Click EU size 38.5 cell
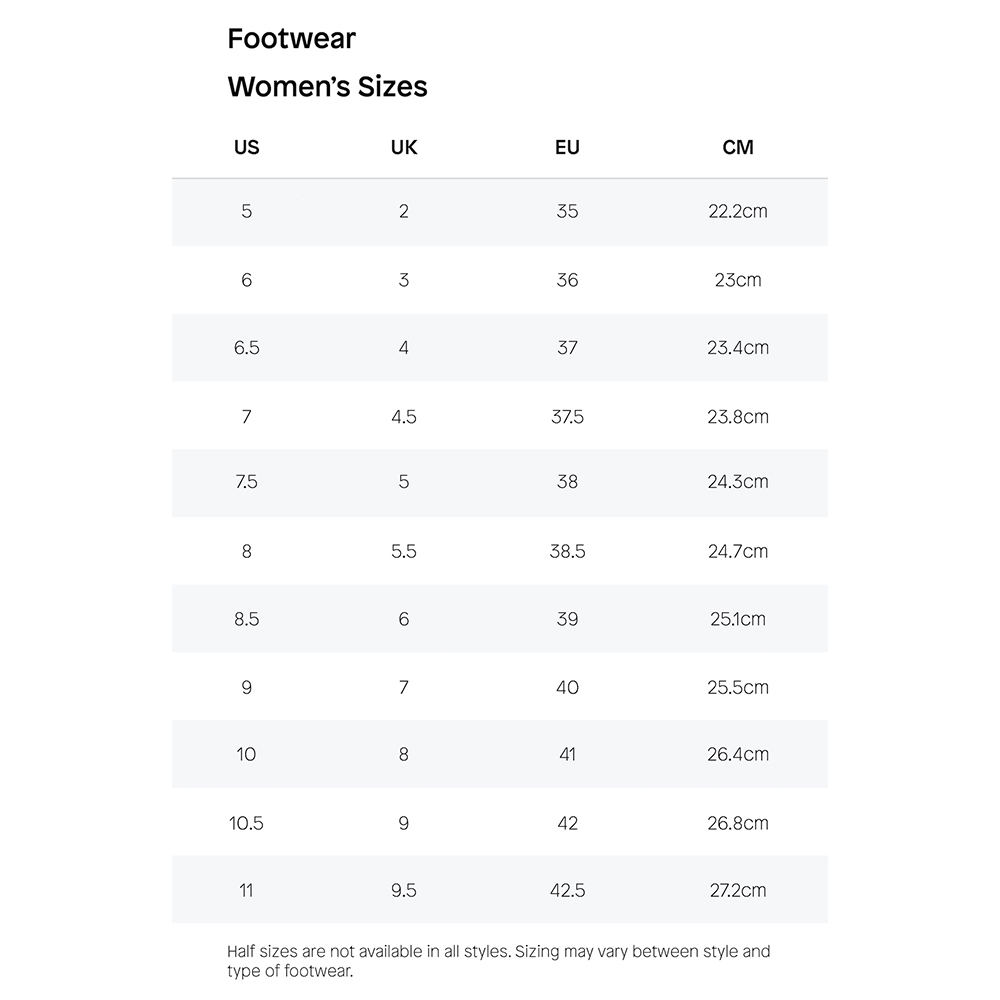The height and width of the screenshot is (1000, 1000). [x=567, y=551]
